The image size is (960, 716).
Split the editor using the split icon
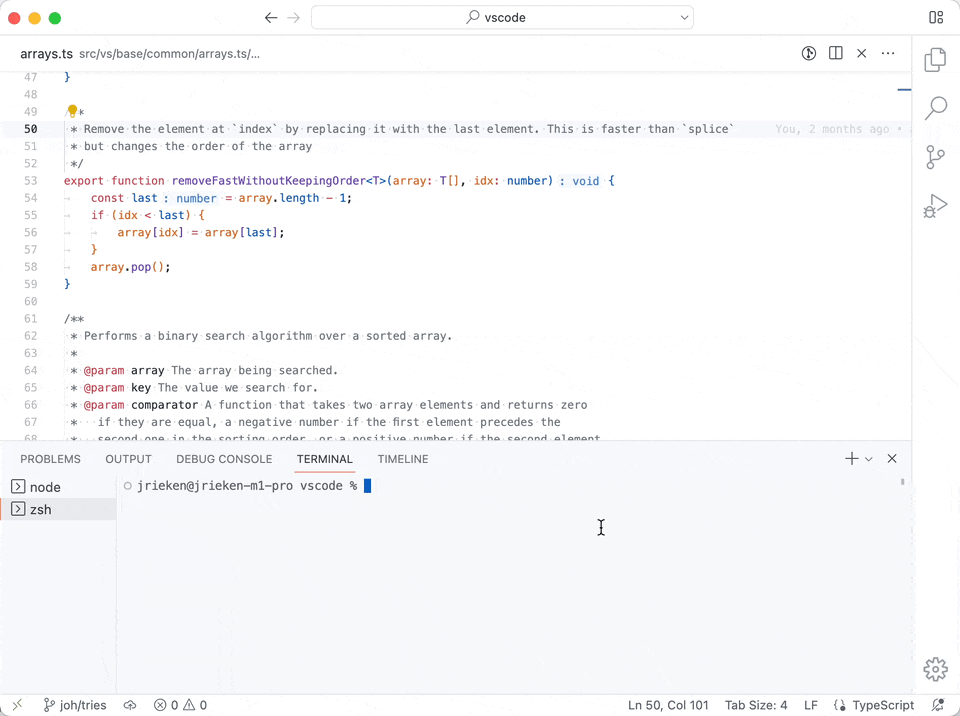[836, 54]
